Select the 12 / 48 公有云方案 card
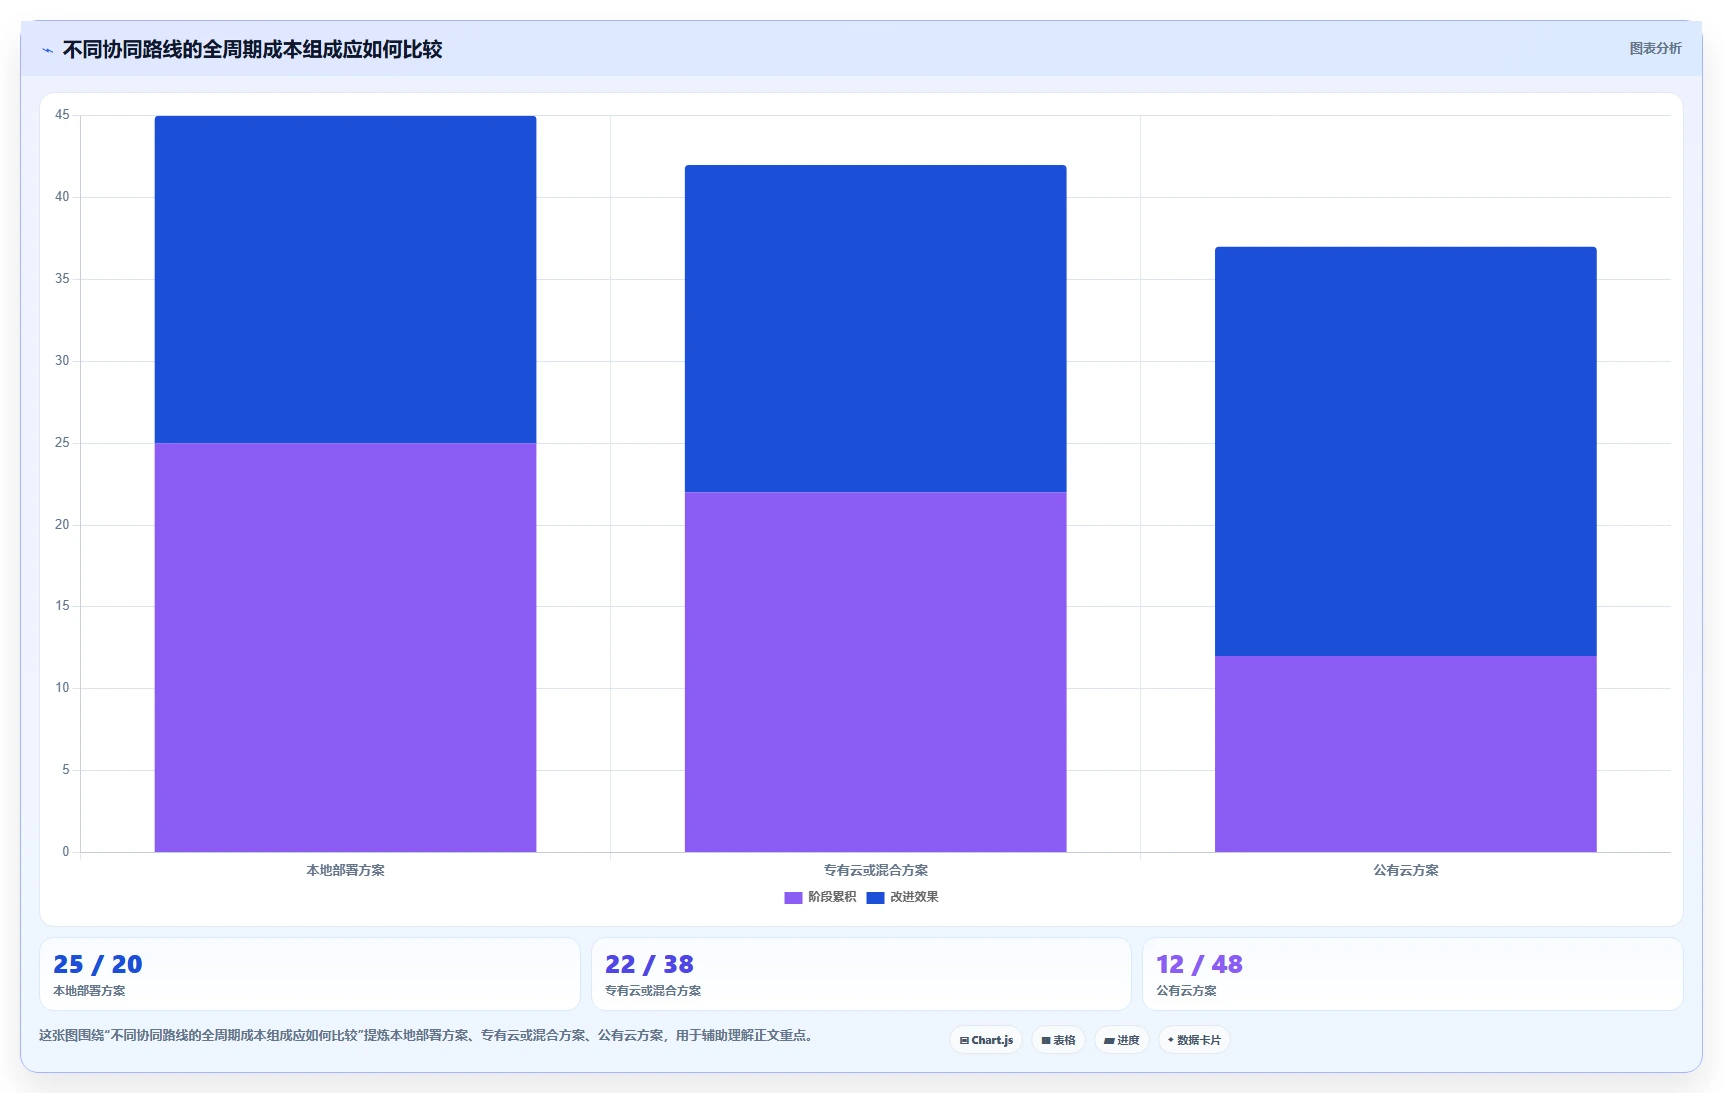This screenshot has height=1093, width=1723. [1413, 974]
